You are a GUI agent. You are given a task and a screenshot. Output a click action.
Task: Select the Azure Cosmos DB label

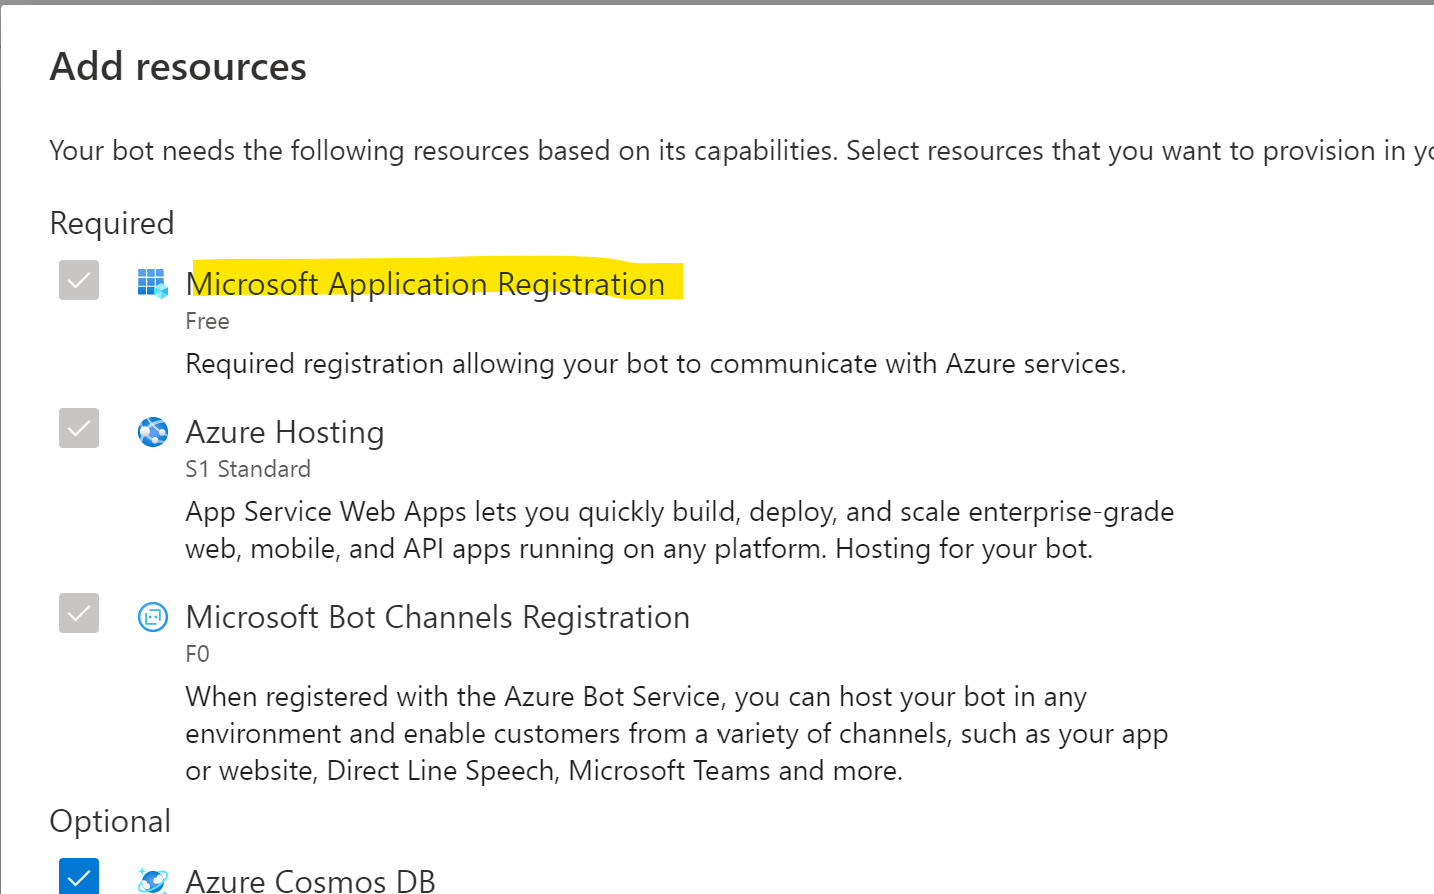[310, 881]
